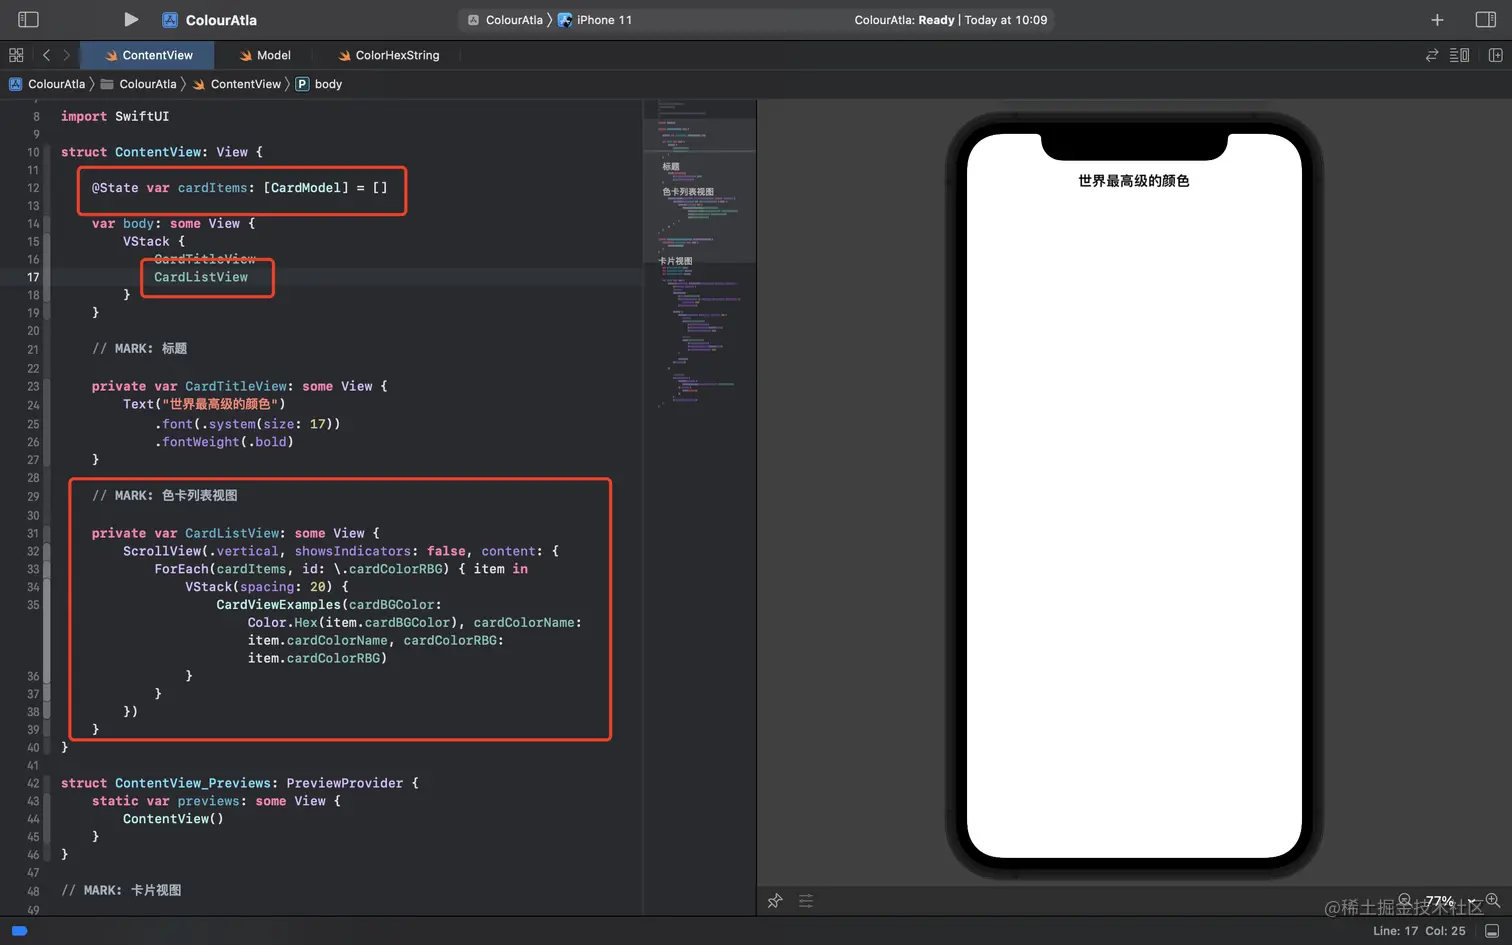The image size is (1512, 945).
Task: Jump to 卡片视图 marker in minimap
Action: pyautogui.click(x=675, y=261)
